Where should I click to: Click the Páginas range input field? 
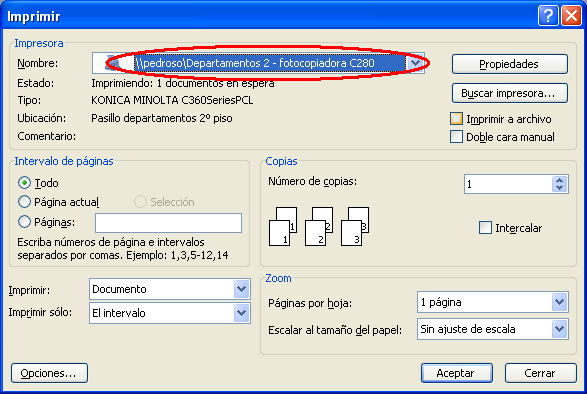click(x=168, y=223)
